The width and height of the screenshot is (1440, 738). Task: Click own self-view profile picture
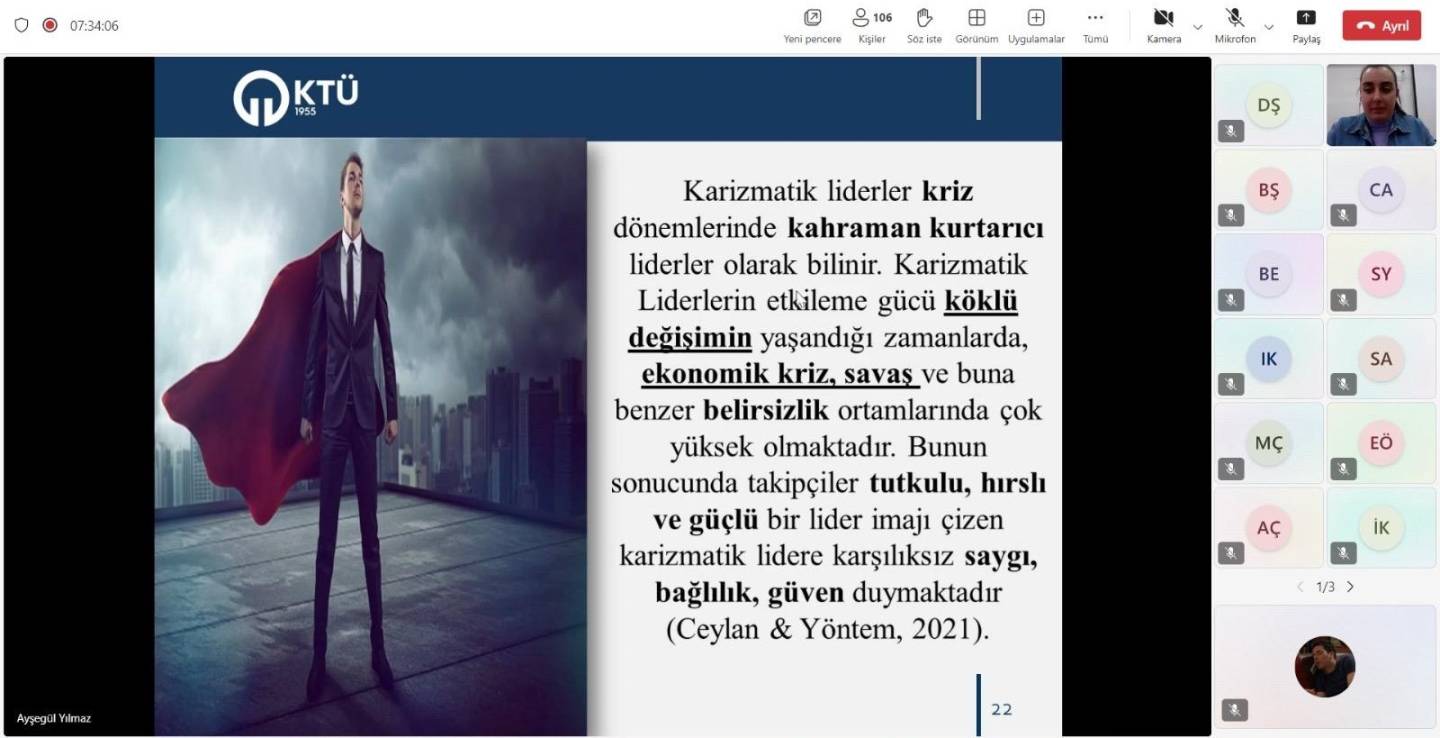pyautogui.click(x=1325, y=667)
